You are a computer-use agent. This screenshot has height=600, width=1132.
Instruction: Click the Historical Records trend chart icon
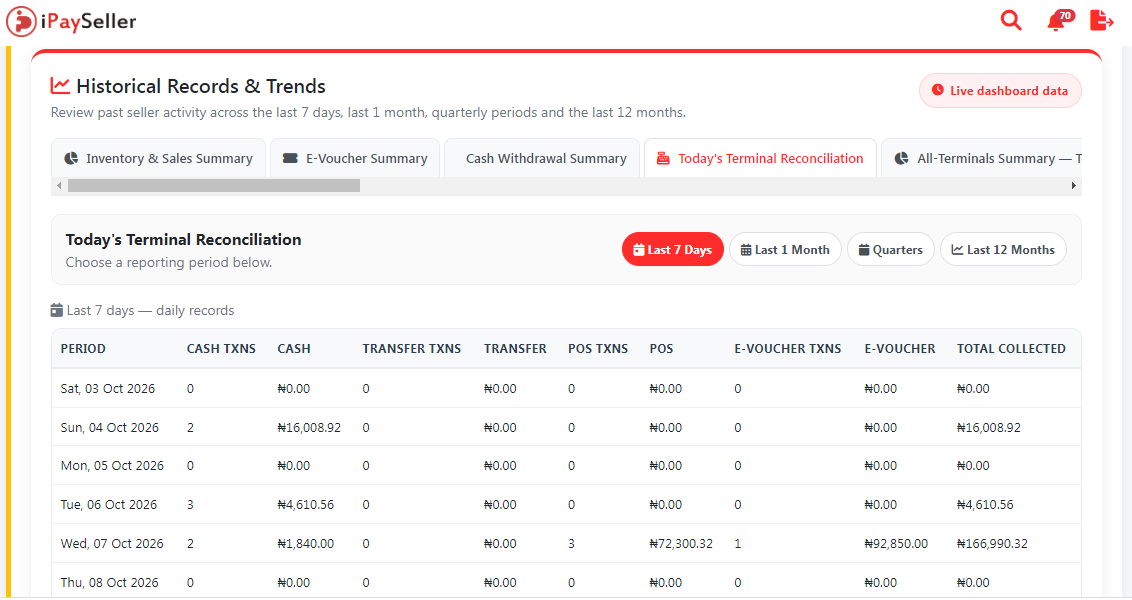pos(60,86)
